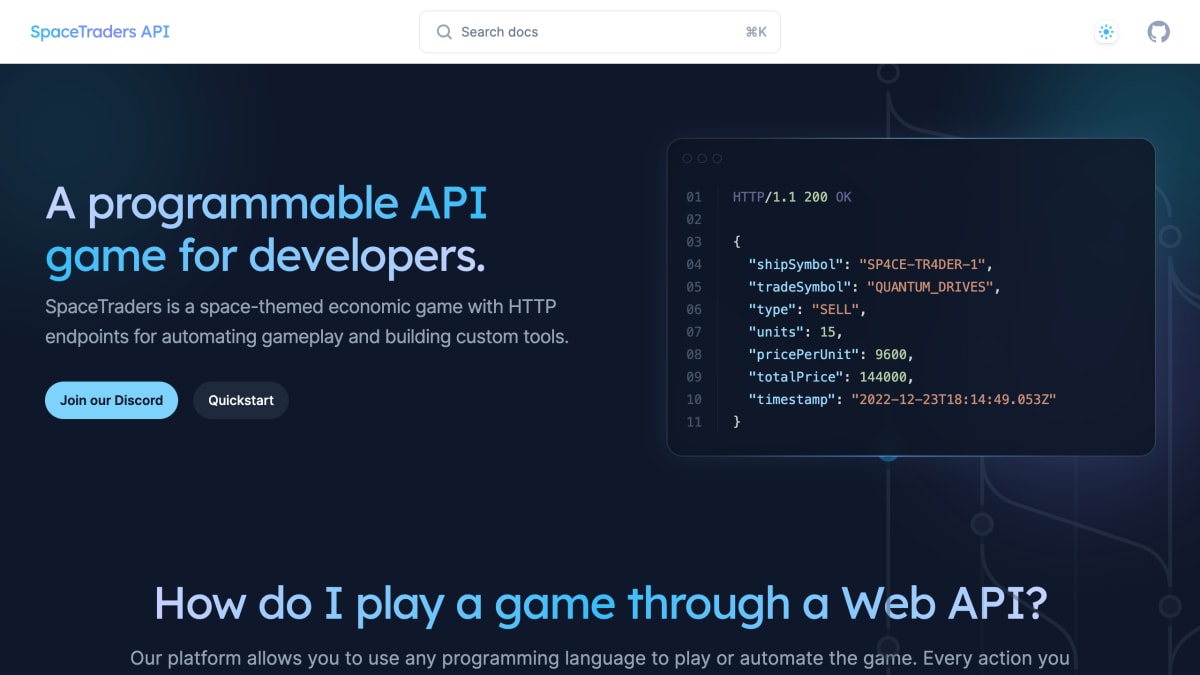Open the Quickstart guide

point(241,400)
